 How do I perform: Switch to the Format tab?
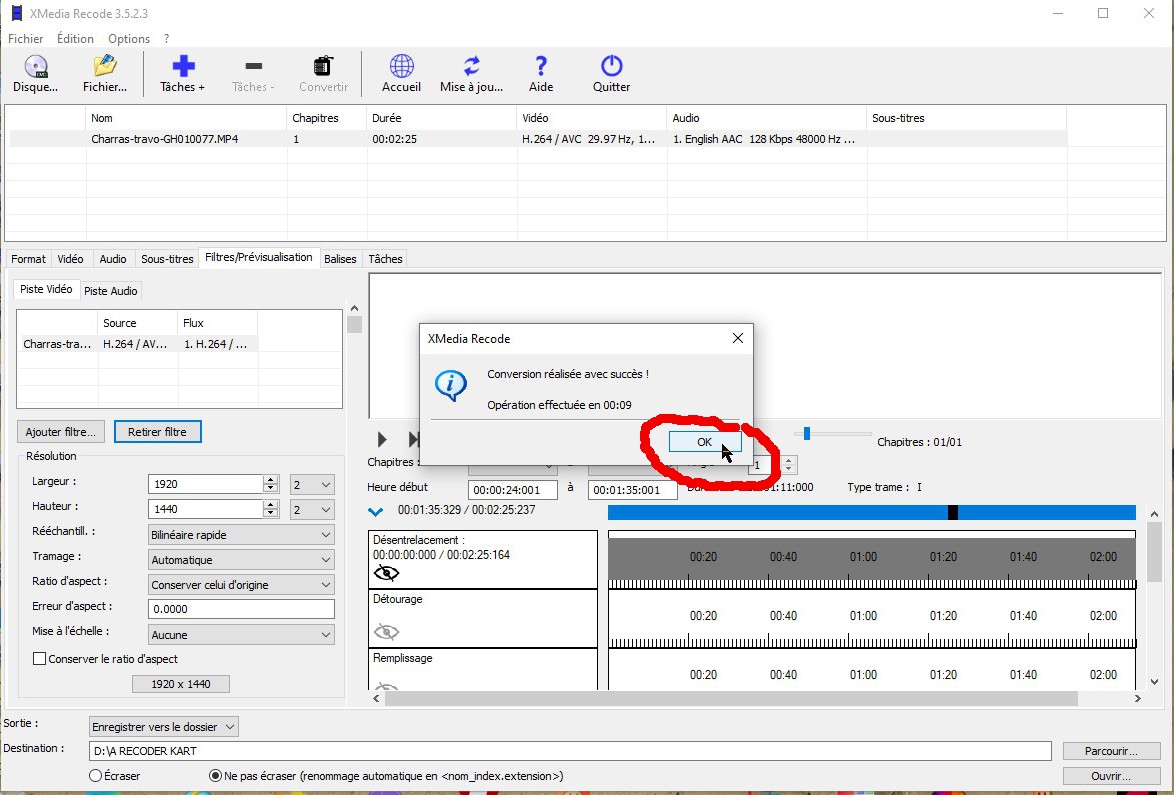click(28, 258)
